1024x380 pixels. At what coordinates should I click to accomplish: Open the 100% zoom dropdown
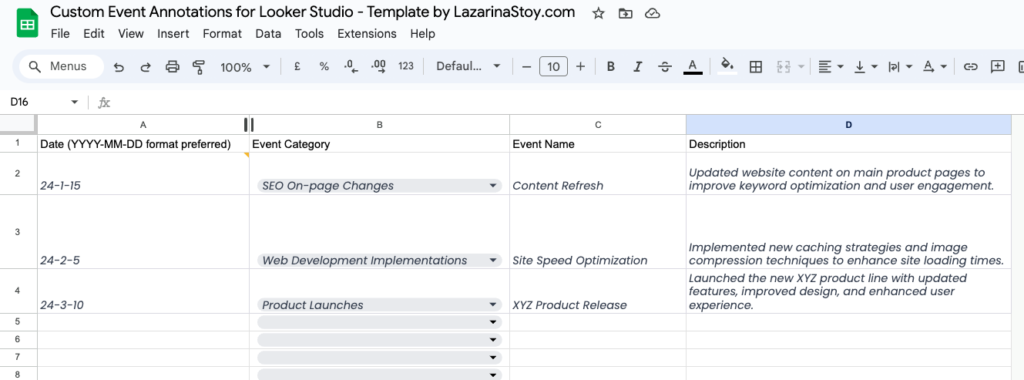pos(245,67)
